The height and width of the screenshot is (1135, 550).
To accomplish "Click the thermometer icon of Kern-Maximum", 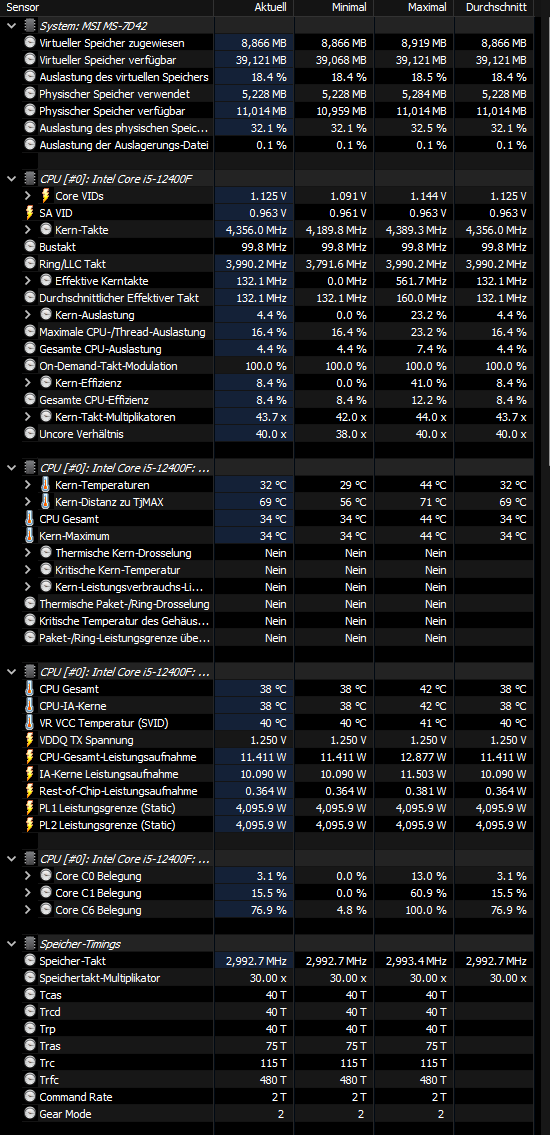I will 30,536.
